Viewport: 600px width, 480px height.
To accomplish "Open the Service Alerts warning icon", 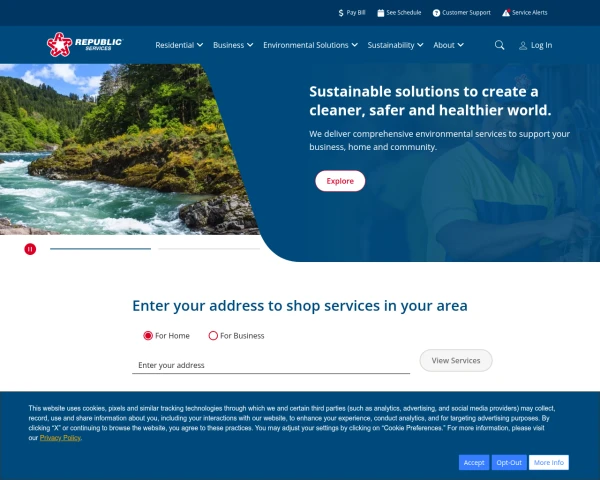I will coord(506,13).
